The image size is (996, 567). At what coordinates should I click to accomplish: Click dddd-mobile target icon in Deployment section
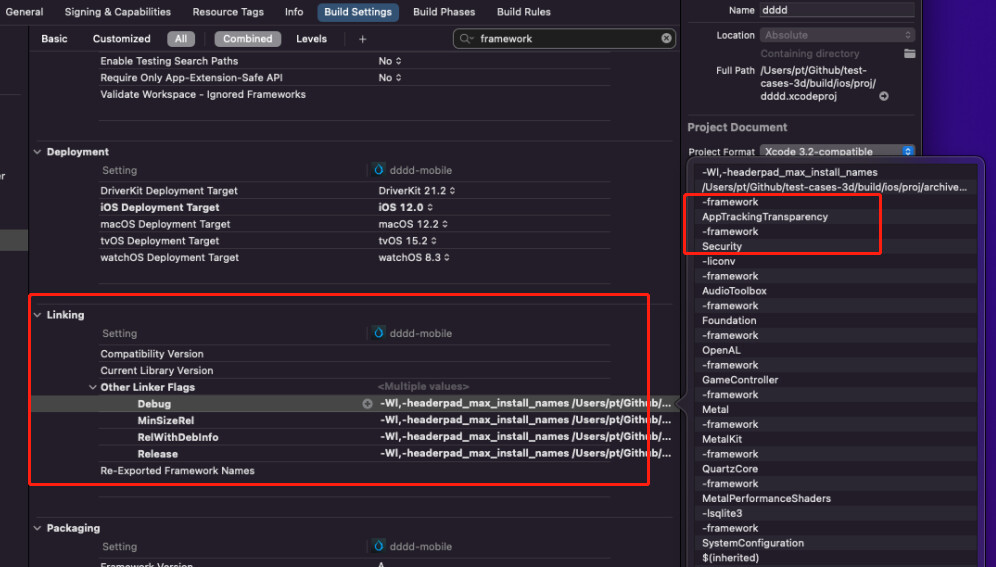click(x=379, y=171)
